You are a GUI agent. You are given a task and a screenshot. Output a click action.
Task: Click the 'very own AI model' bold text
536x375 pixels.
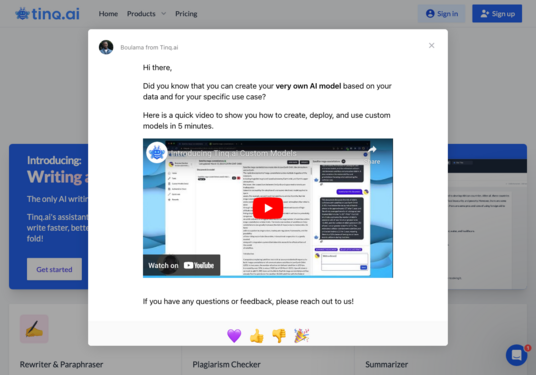coord(308,86)
